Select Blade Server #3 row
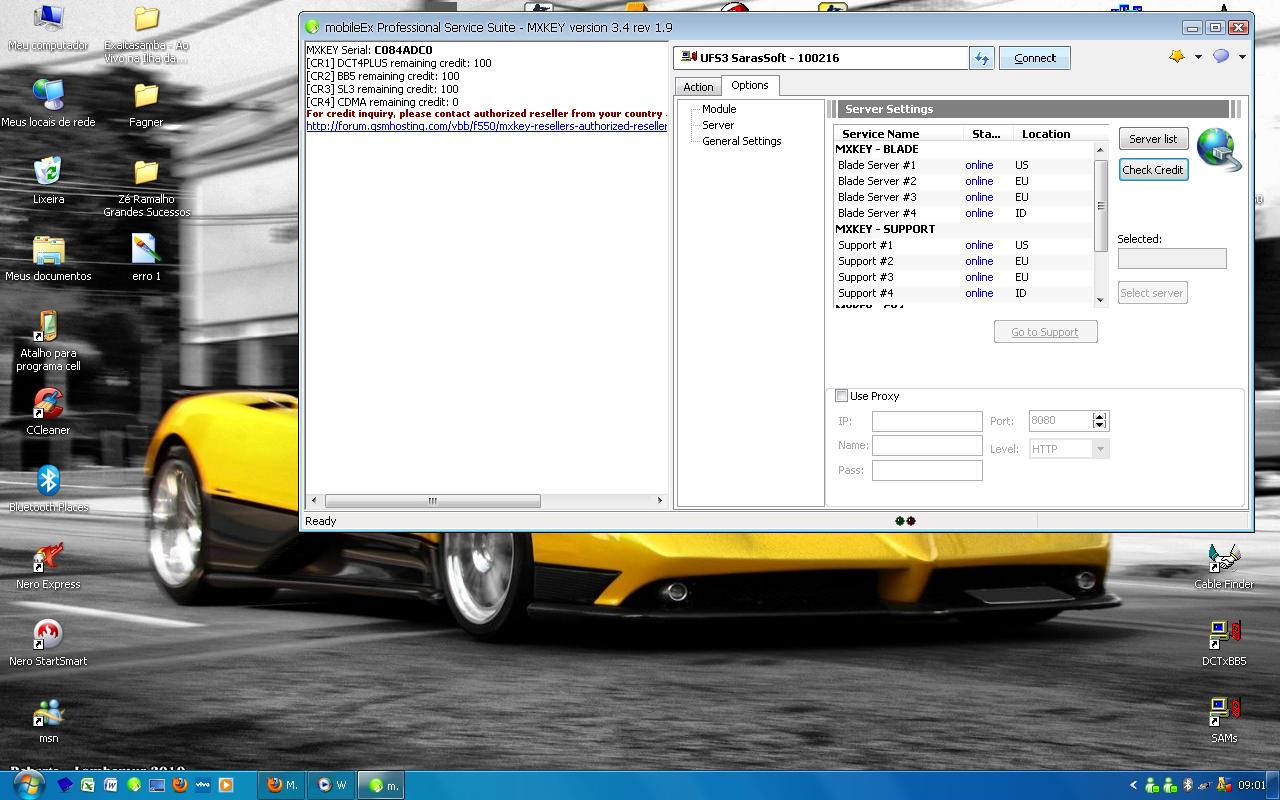This screenshot has height=800, width=1280. [x=876, y=197]
